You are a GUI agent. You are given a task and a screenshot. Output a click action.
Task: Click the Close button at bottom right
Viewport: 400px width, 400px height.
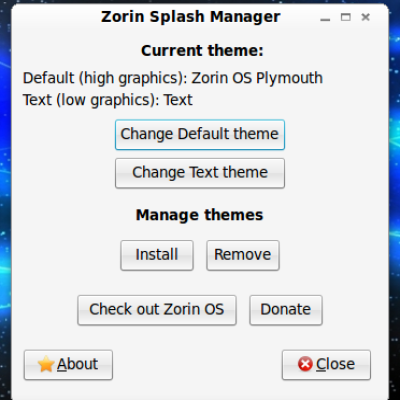pyautogui.click(x=326, y=365)
